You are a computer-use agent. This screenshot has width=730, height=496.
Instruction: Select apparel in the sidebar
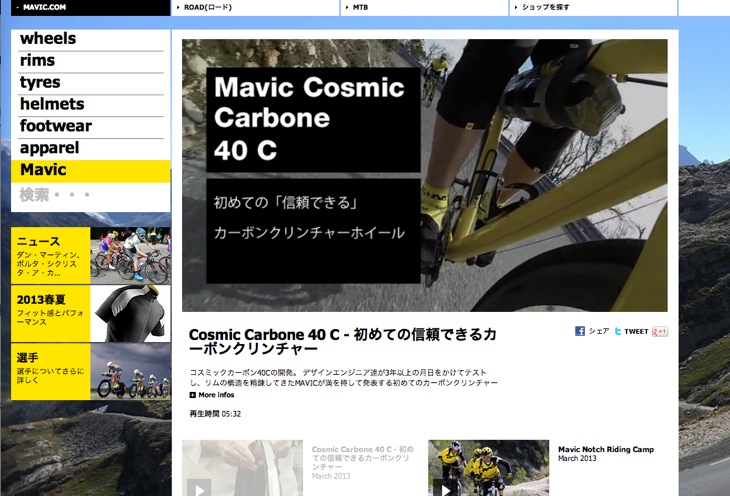click(x=91, y=149)
